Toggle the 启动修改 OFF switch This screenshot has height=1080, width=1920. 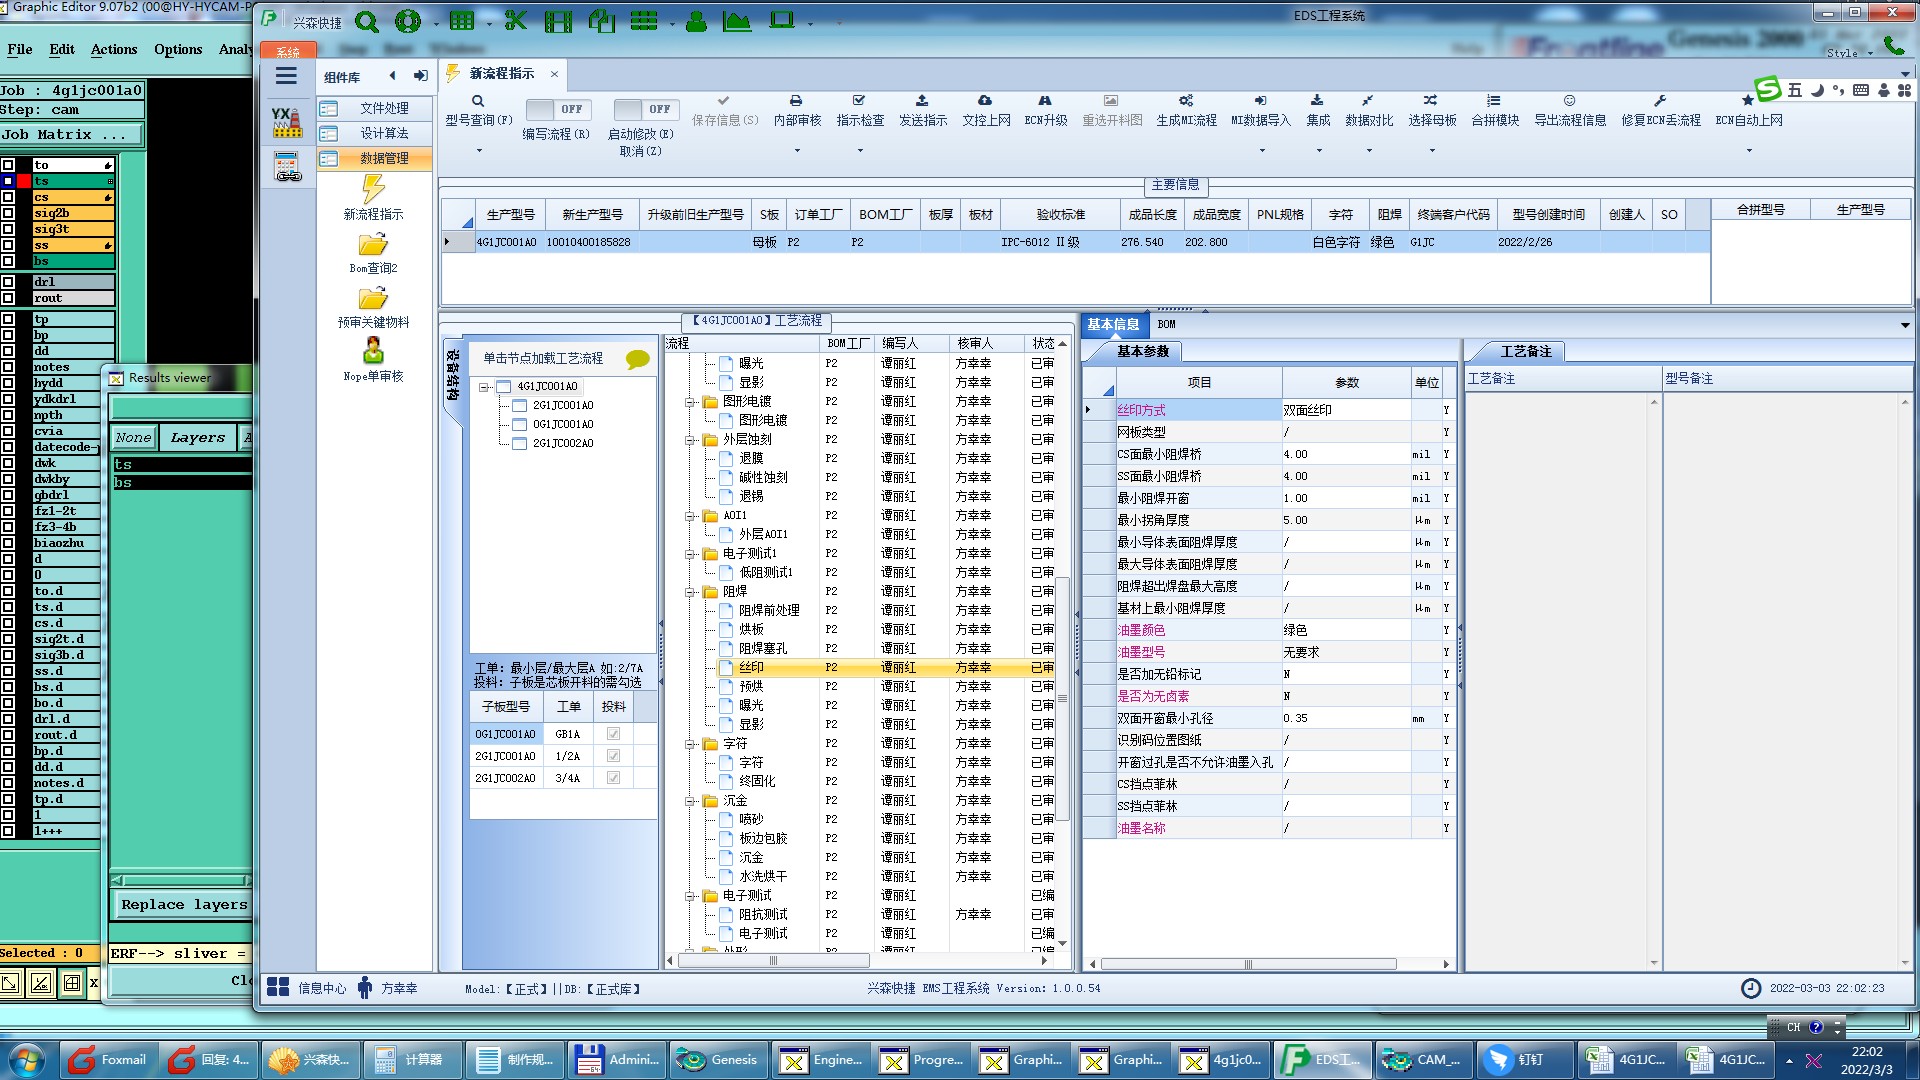pos(645,109)
